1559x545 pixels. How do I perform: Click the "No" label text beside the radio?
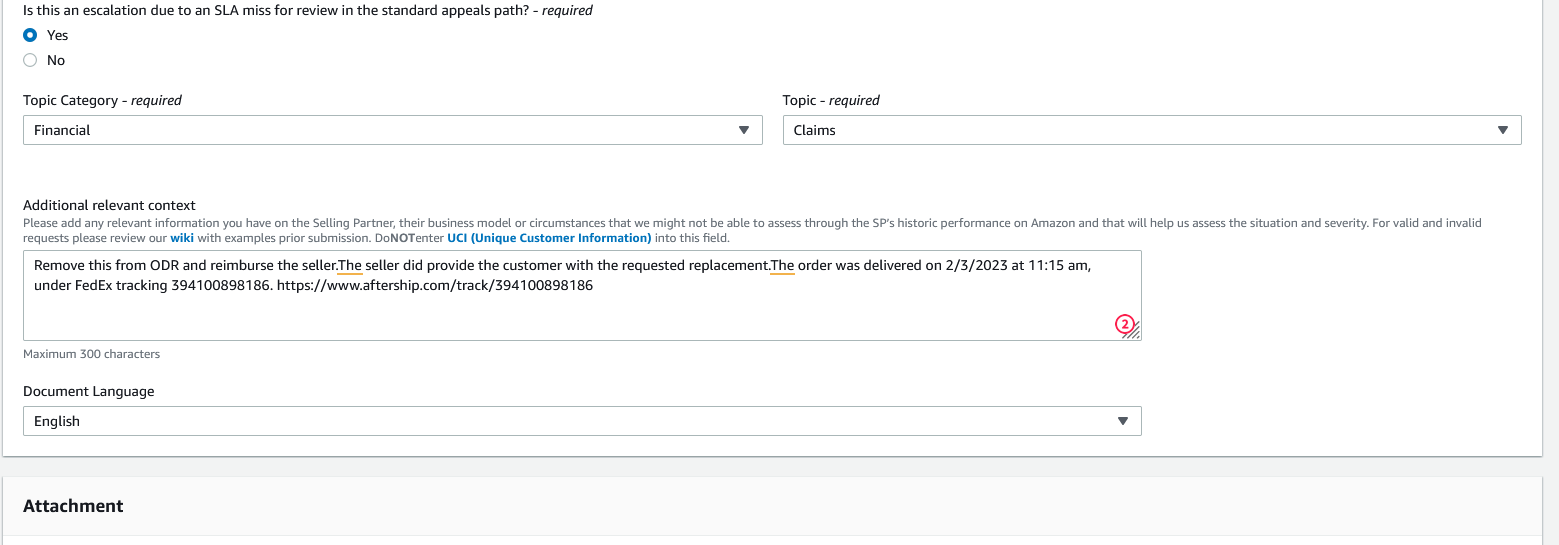tap(56, 60)
